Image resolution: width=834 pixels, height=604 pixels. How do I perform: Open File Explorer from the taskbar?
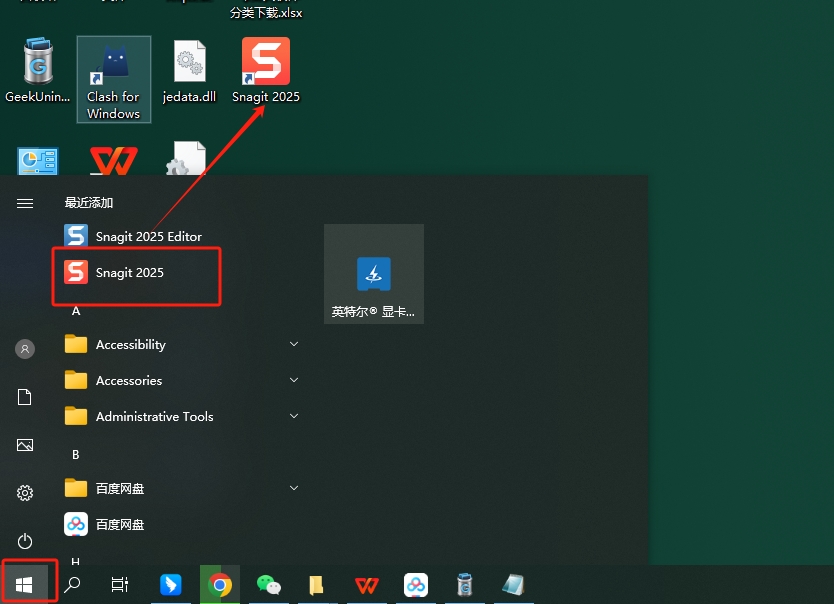pyautogui.click(x=317, y=585)
